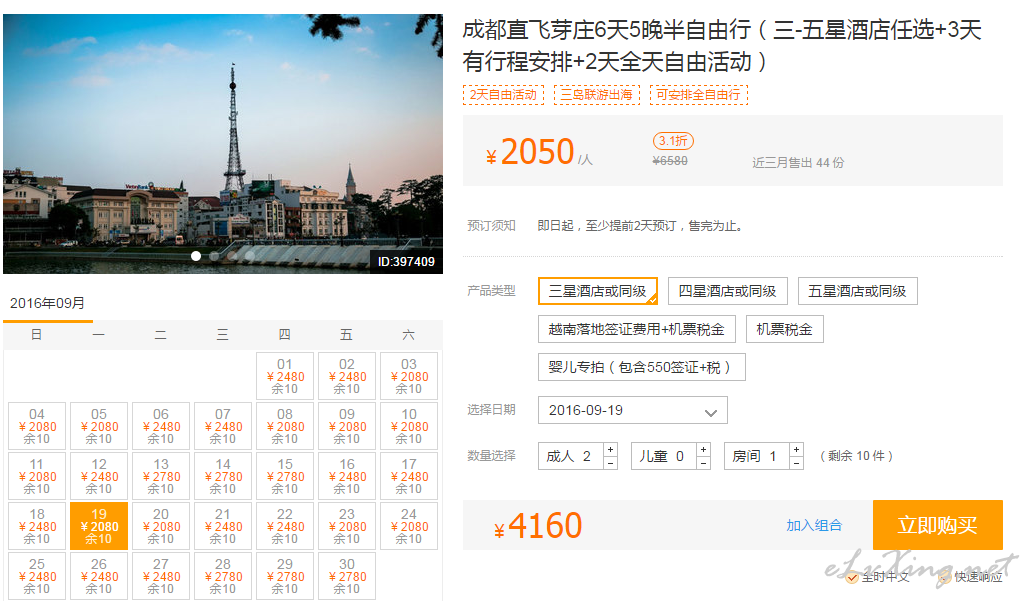Select first carousel dot on photo
Screen dimensions: 1029x601
pos(196,256)
